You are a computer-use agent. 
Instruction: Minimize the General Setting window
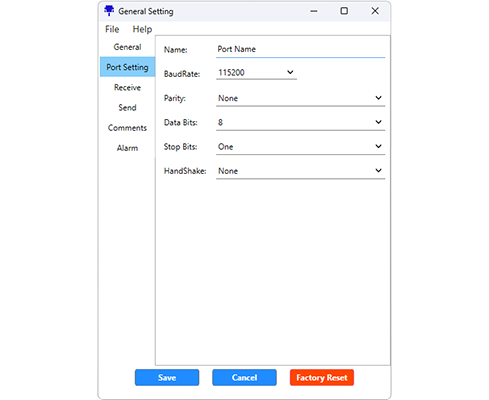pyautogui.click(x=314, y=11)
